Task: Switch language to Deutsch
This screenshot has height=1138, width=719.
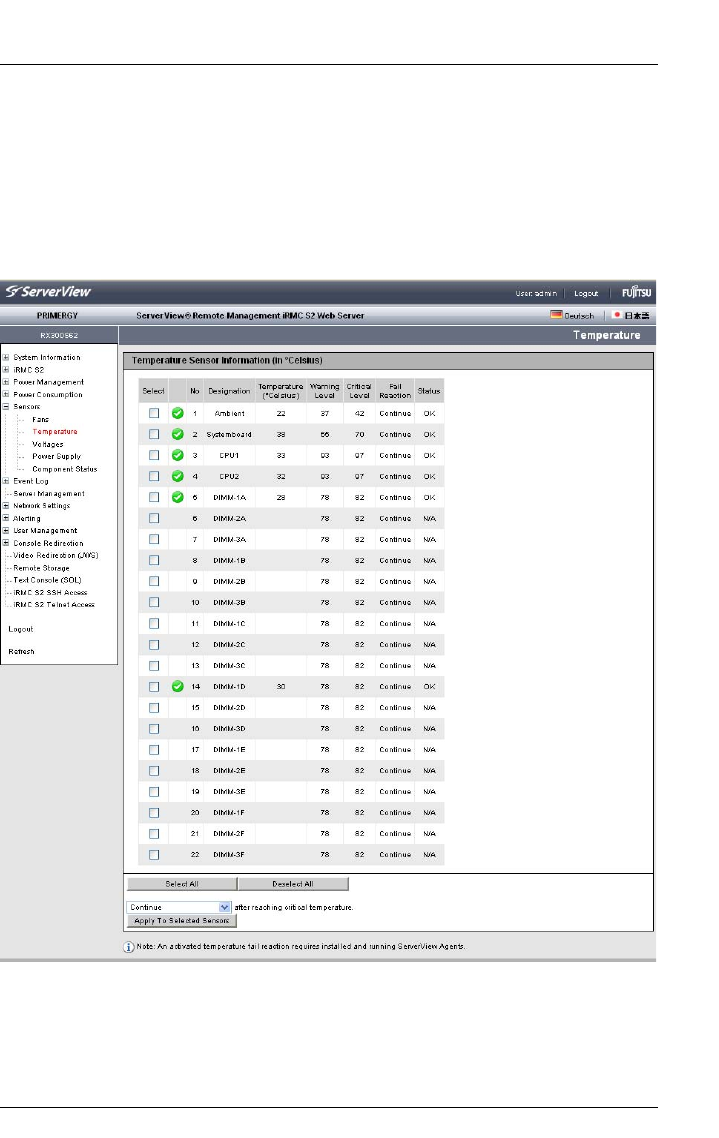Action: pos(579,316)
